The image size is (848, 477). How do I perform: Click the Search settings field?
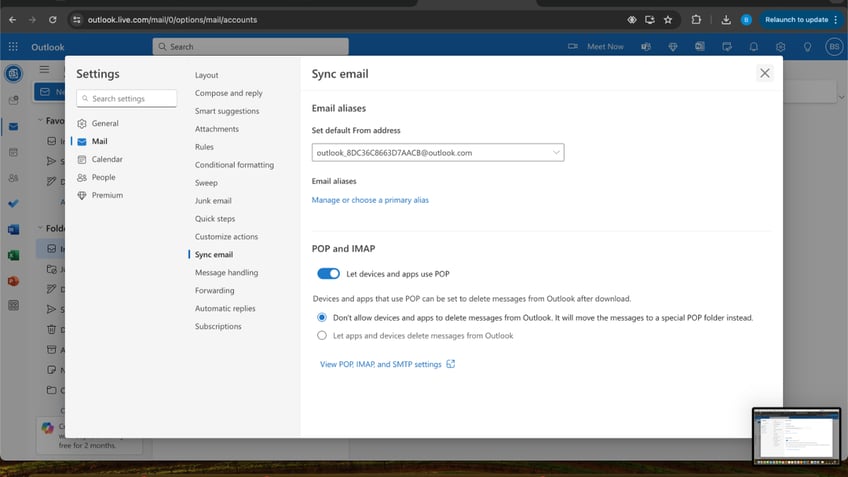point(127,98)
